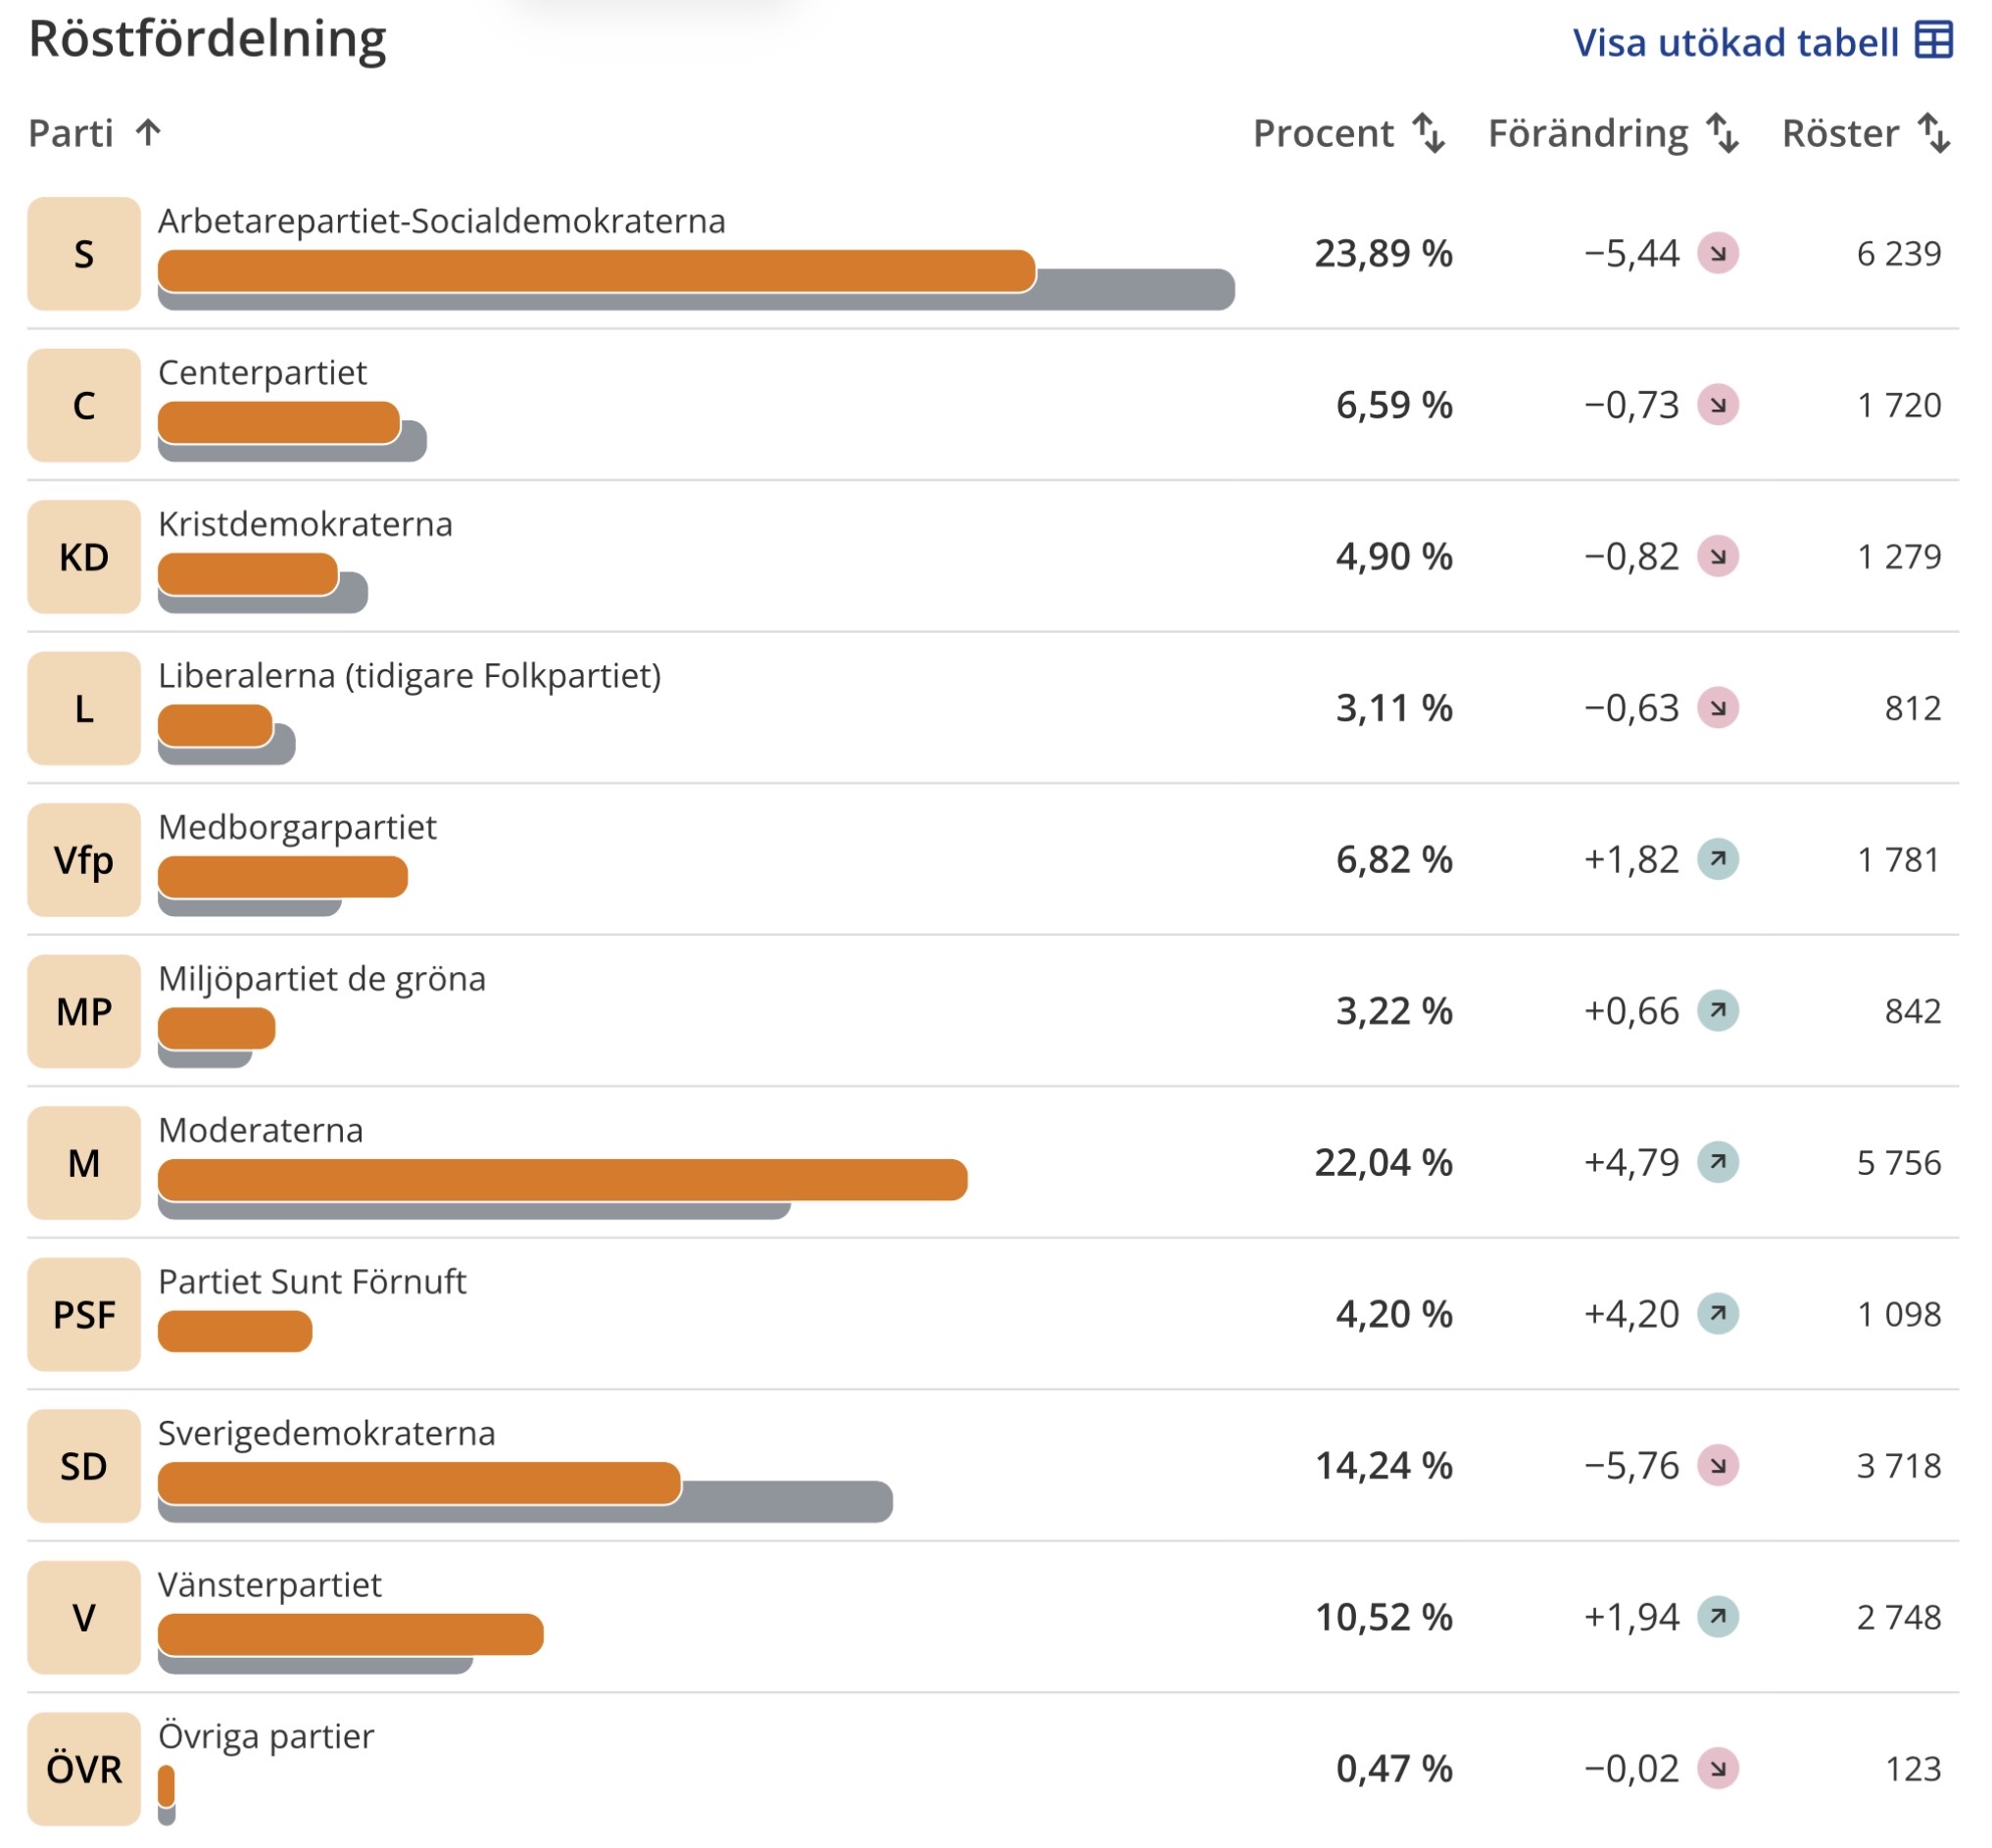The height and width of the screenshot is (1848, 1992).
Task: Click the ÖVR party badge
Action: tap(84, 1769)
